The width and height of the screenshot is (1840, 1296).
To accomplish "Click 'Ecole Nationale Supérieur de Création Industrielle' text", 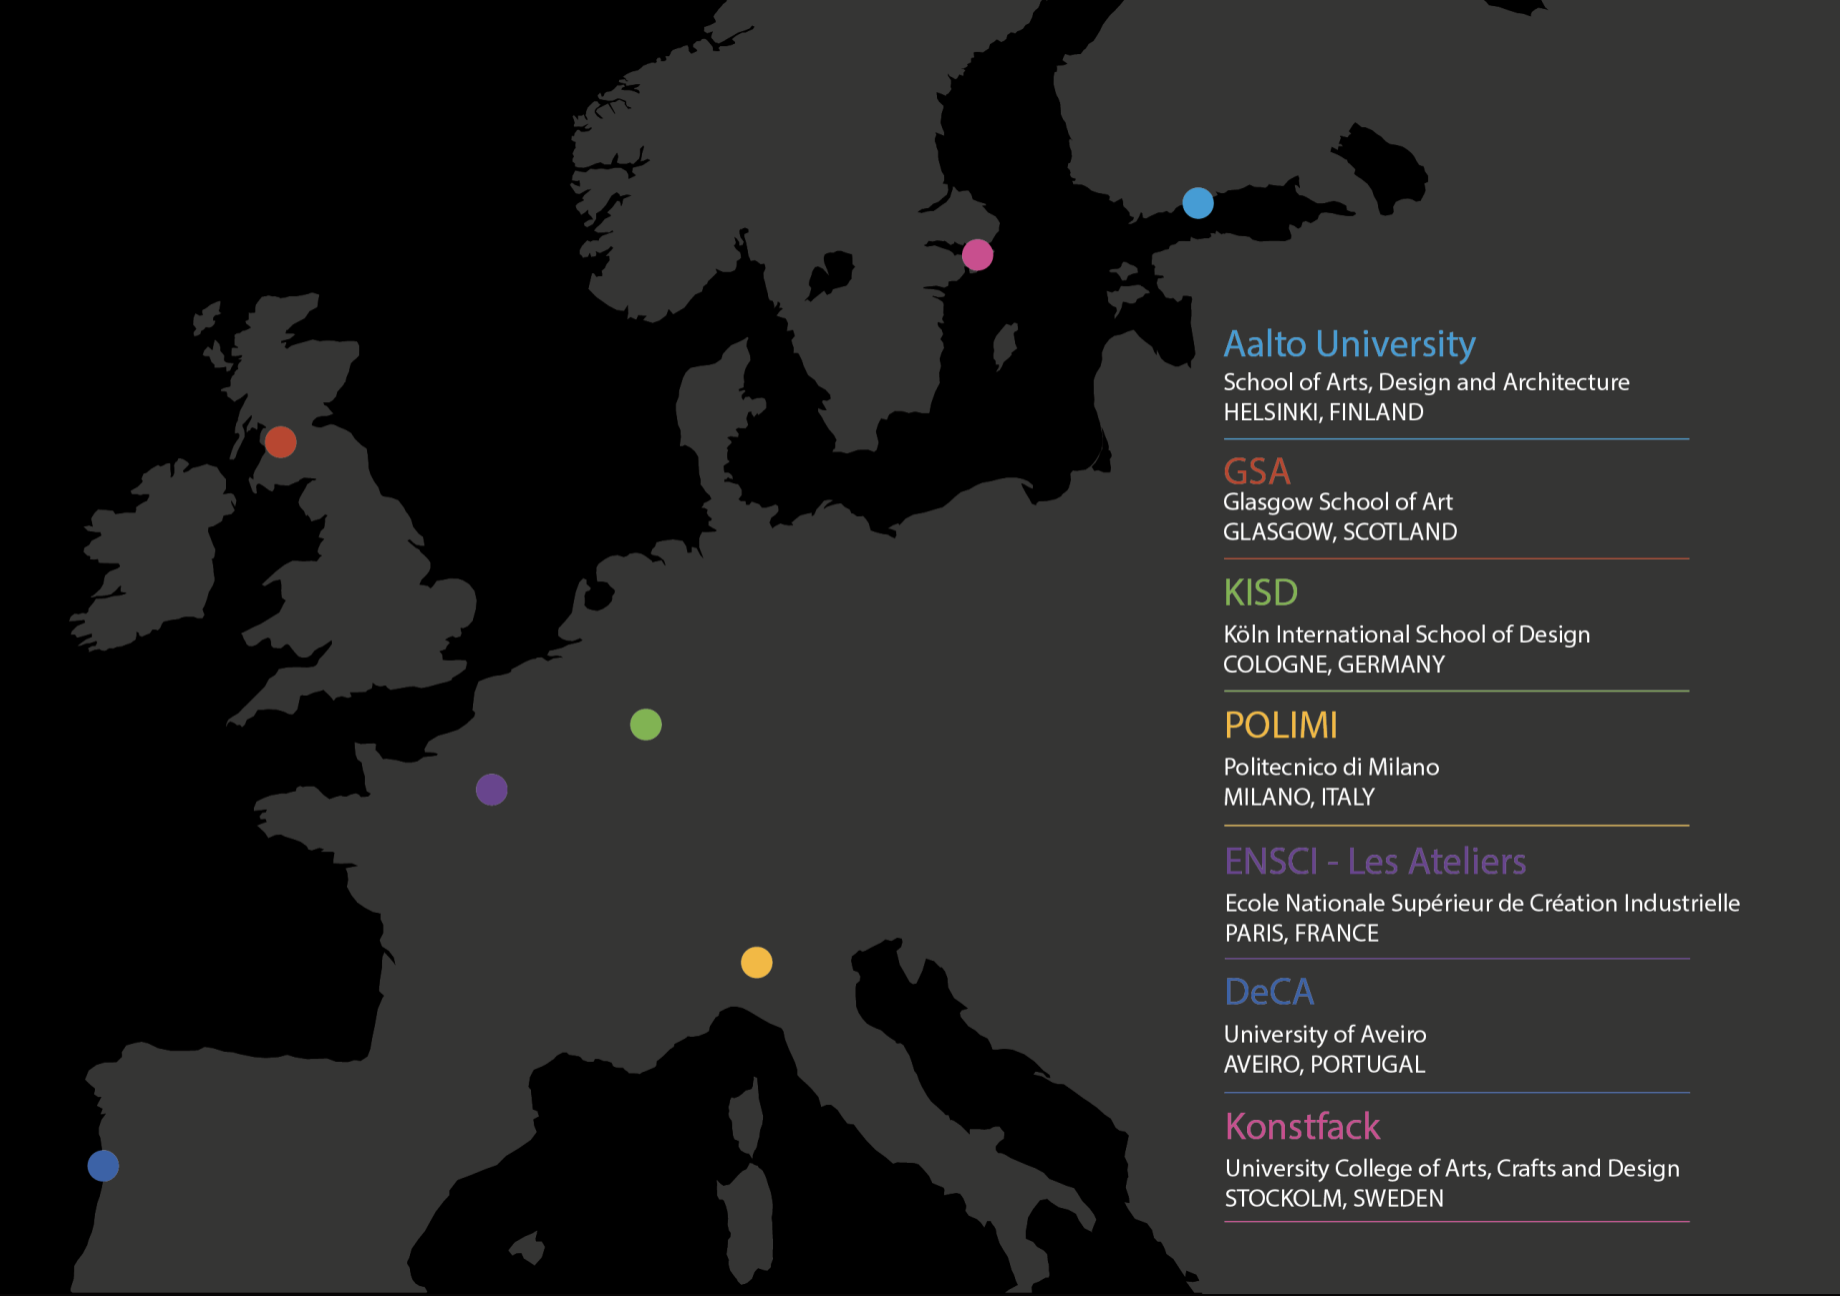I will click(1482, 904).
